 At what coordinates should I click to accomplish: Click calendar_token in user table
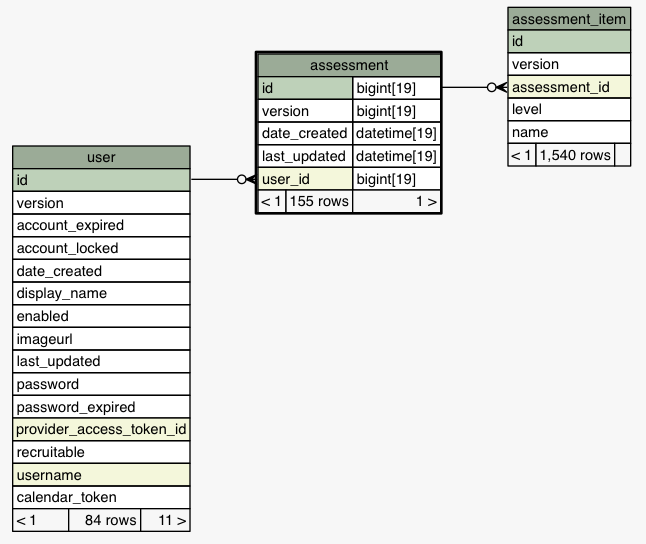point(101,497)
